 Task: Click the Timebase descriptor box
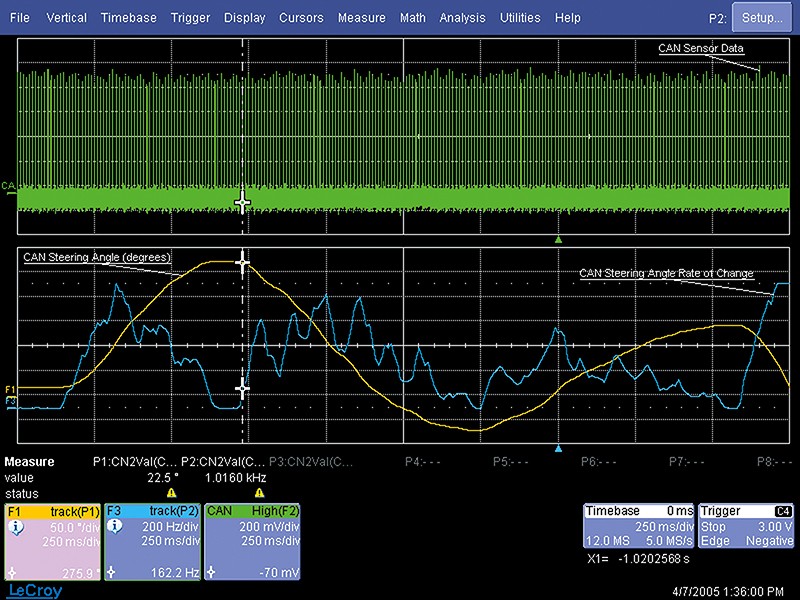pyautogui.click(x=637, y=525)
